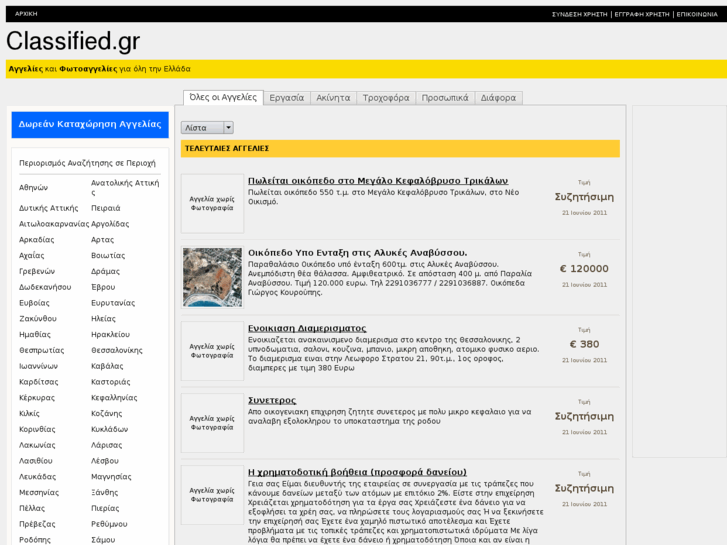Open listing Πωλείται οικόπεδο στο Μεγάλο Κεφαλόβρυσο
Screen dimensions: 727x545
coord(378,181)
